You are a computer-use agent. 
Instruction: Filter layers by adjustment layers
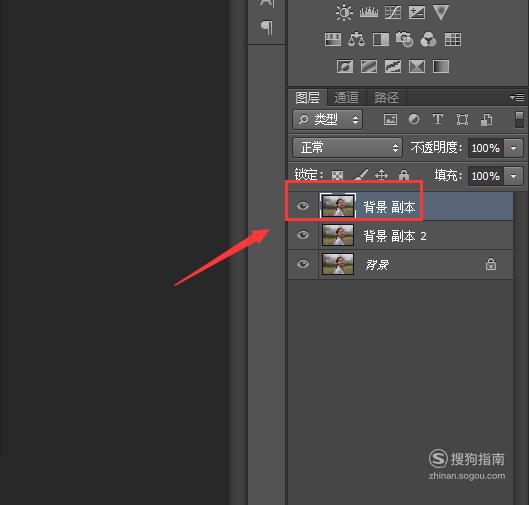414,119
